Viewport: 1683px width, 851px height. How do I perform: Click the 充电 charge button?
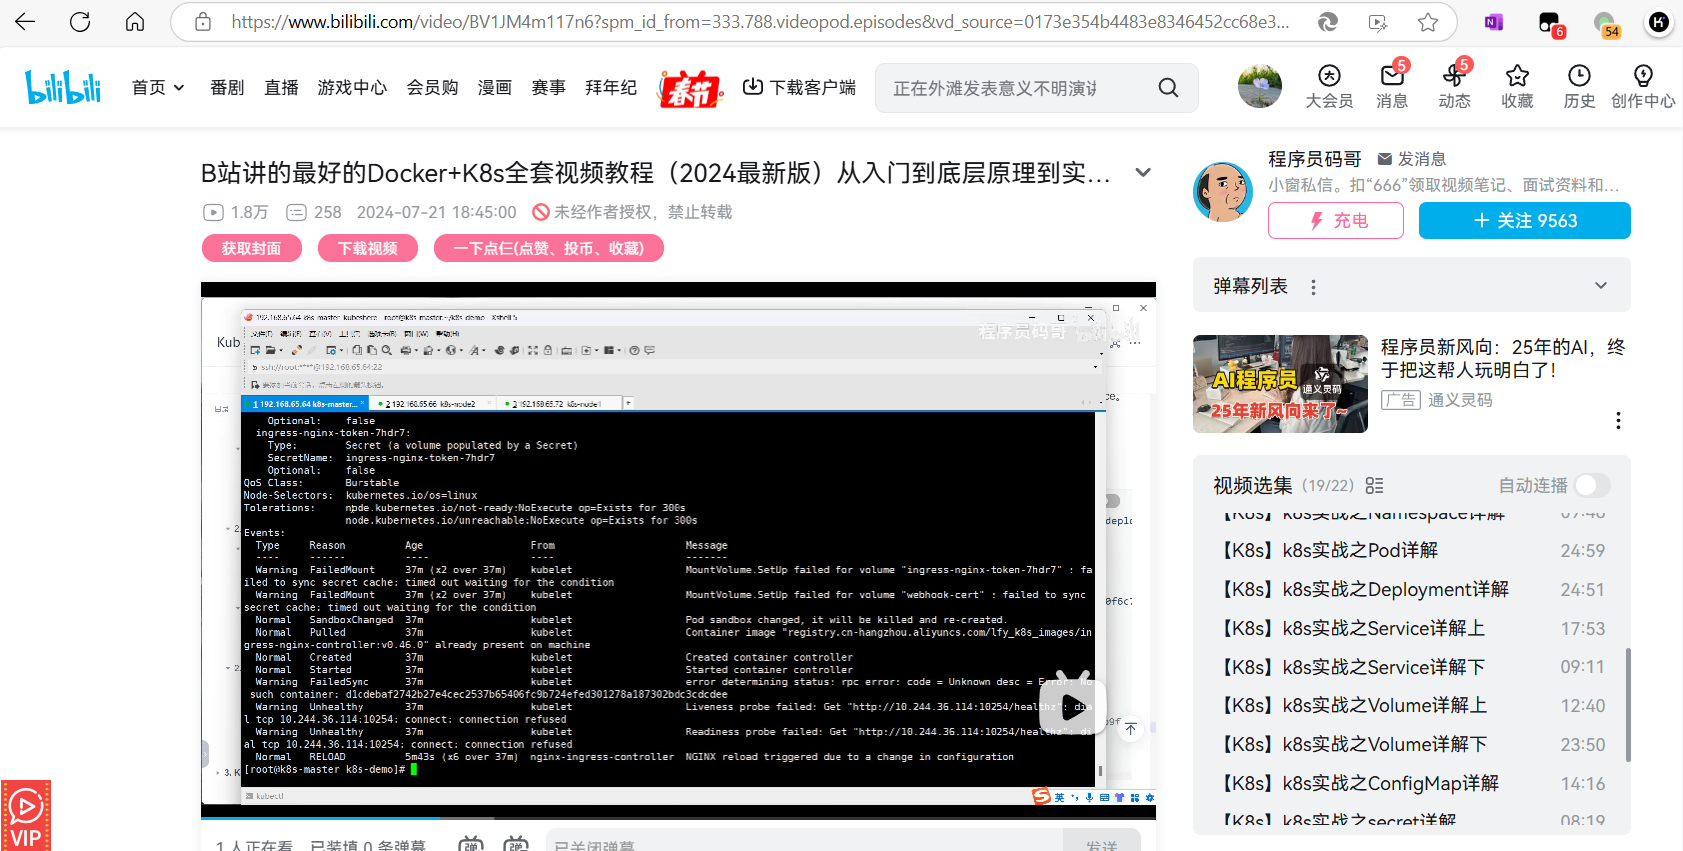[x=1336, y=220]
